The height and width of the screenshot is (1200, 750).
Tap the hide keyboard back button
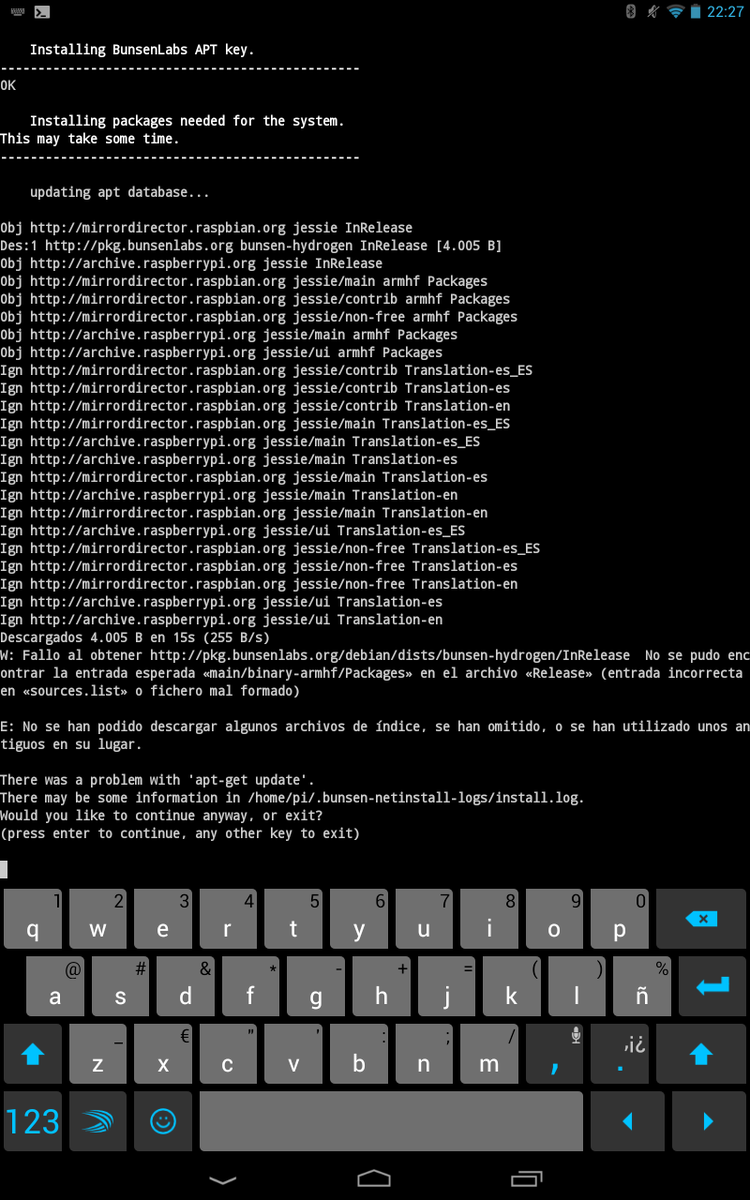tap(223, 1178)
